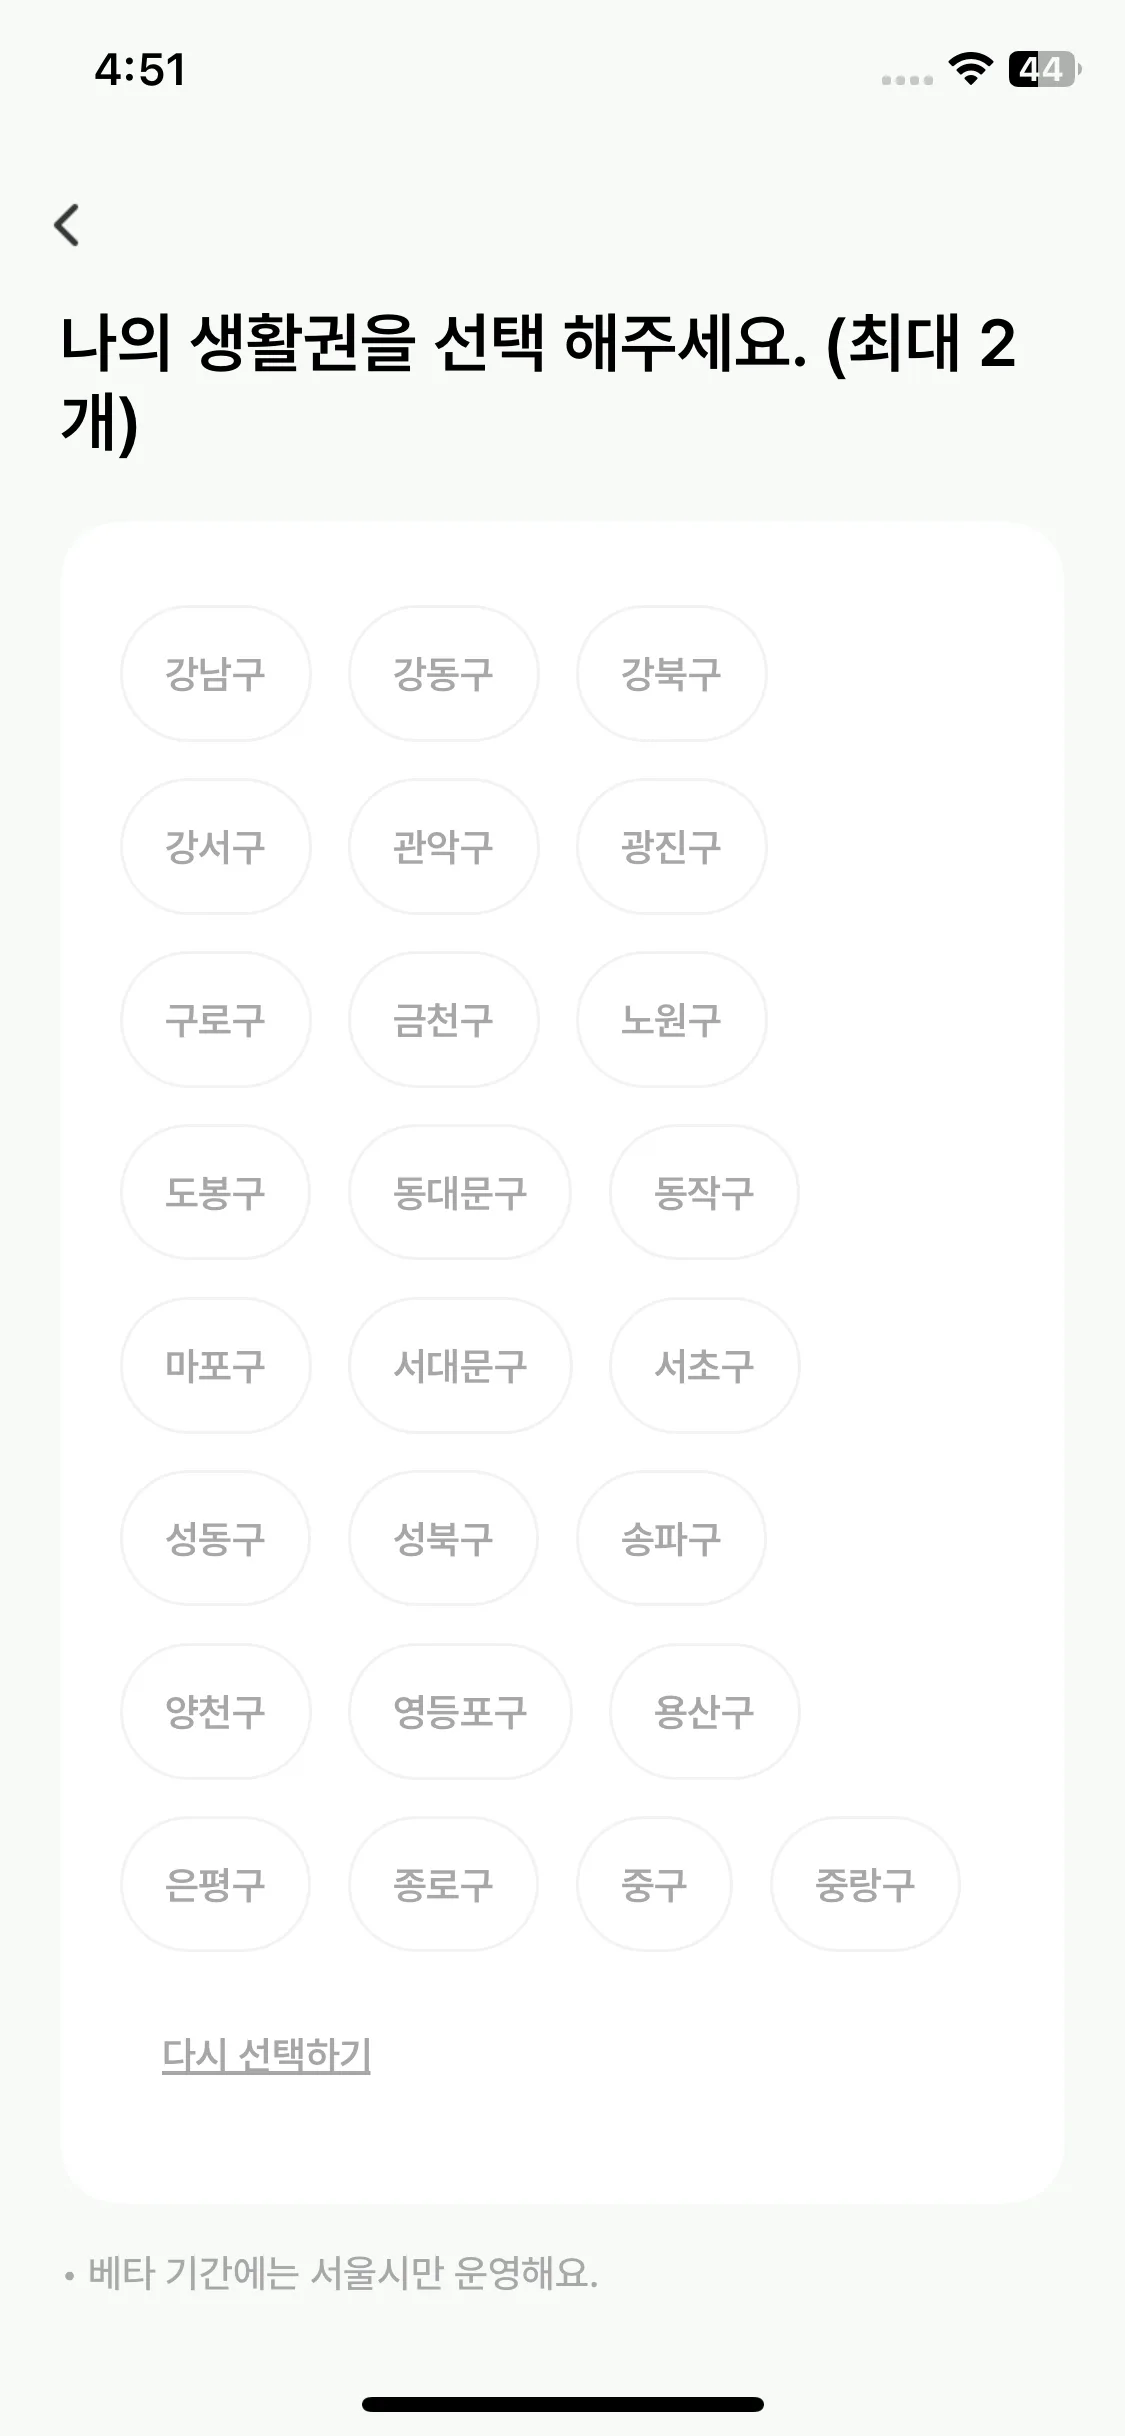Screen dimensions: 1125x2436
Task: Toggle the 강동구 district chip
Action: click(x=443, y=674)
